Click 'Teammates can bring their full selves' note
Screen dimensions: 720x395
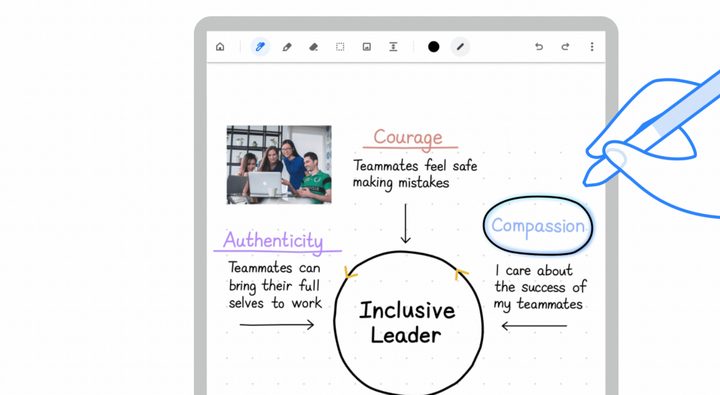click(275, 285)
